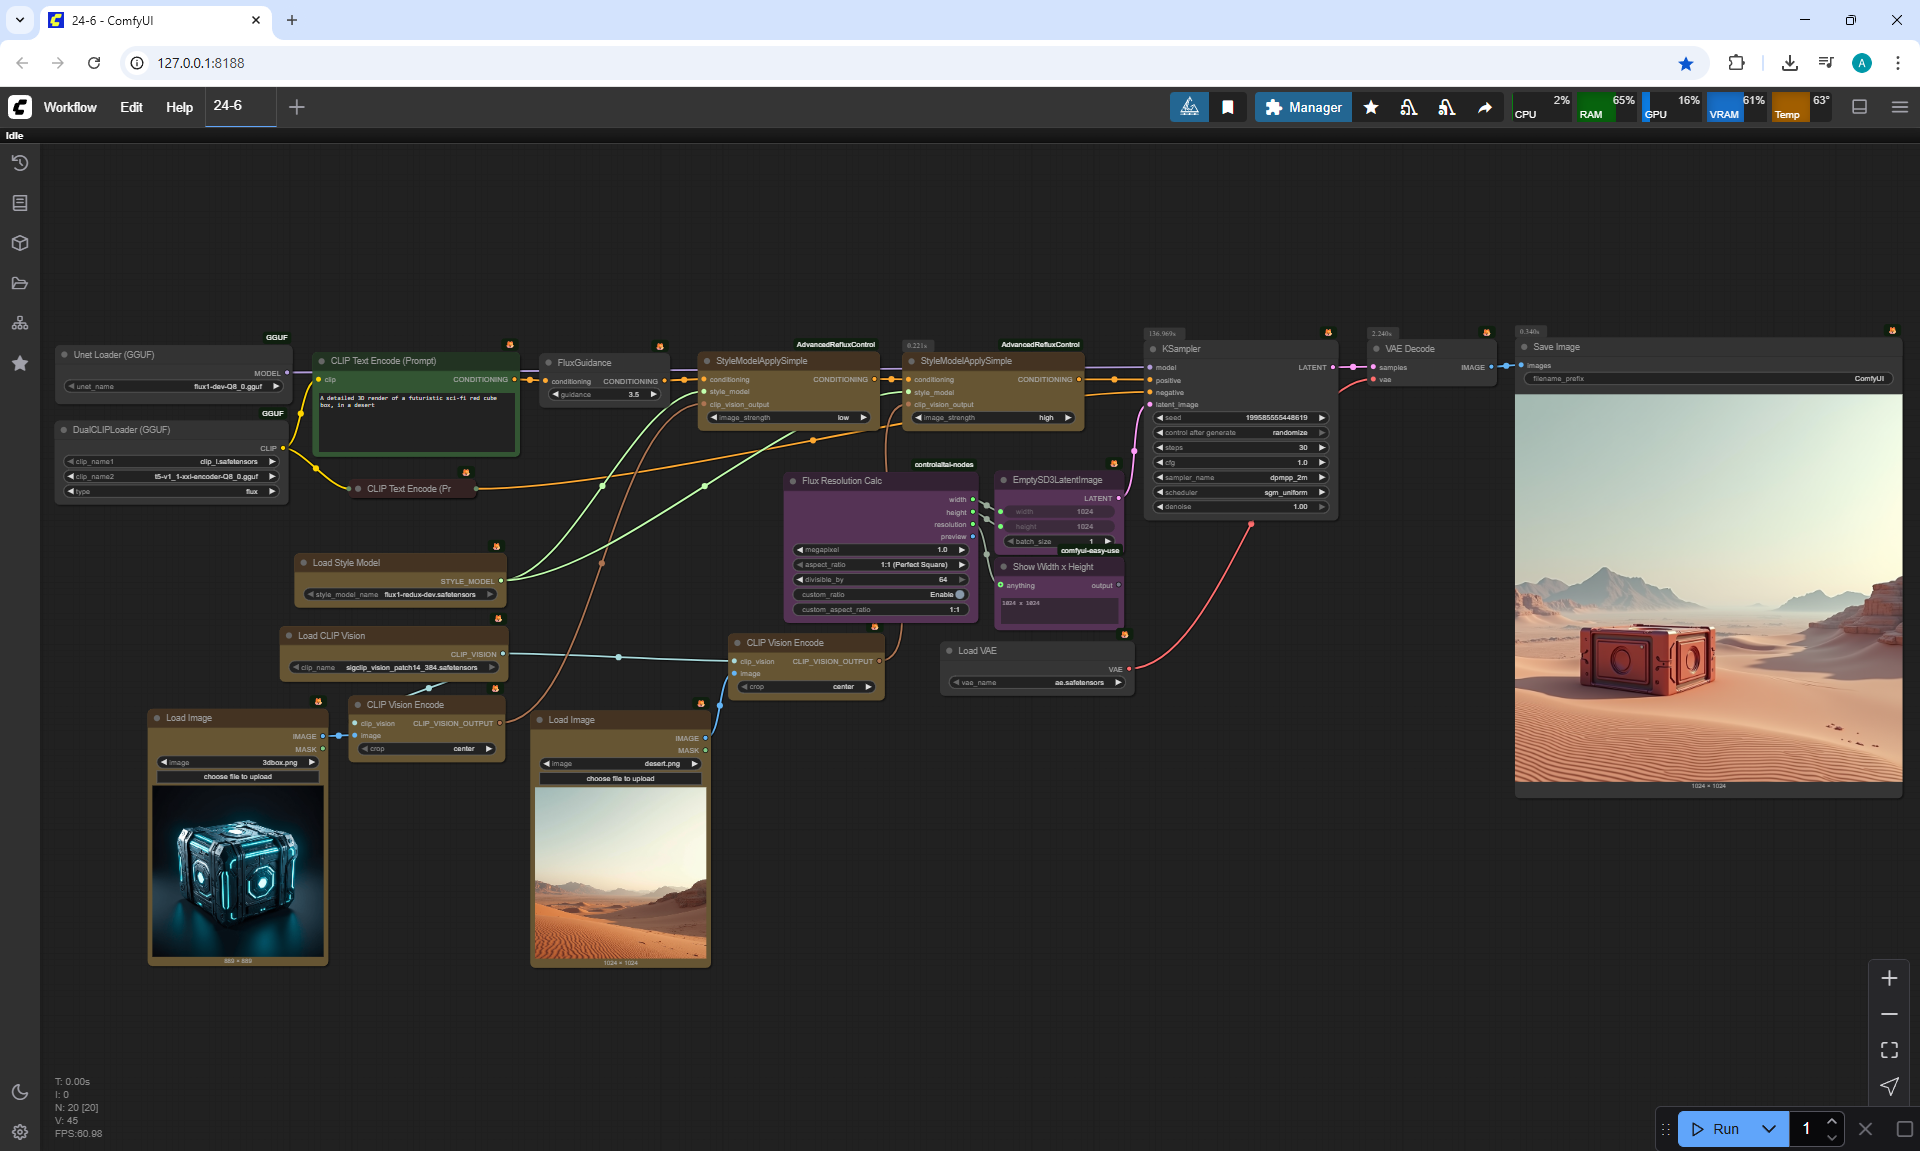Click choose file to upload under 3dbox.png

[x=238, y=776]
